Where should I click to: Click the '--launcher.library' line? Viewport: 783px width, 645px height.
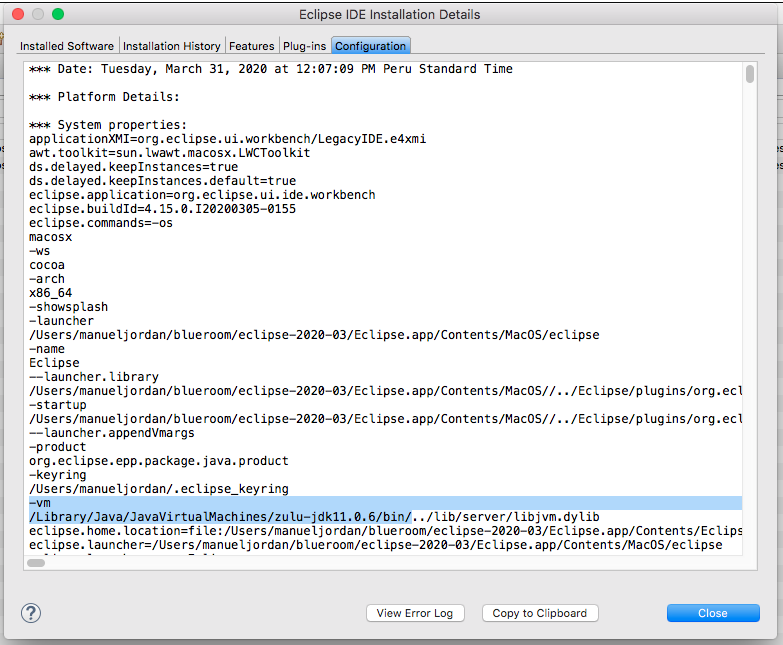pos(94,376)
